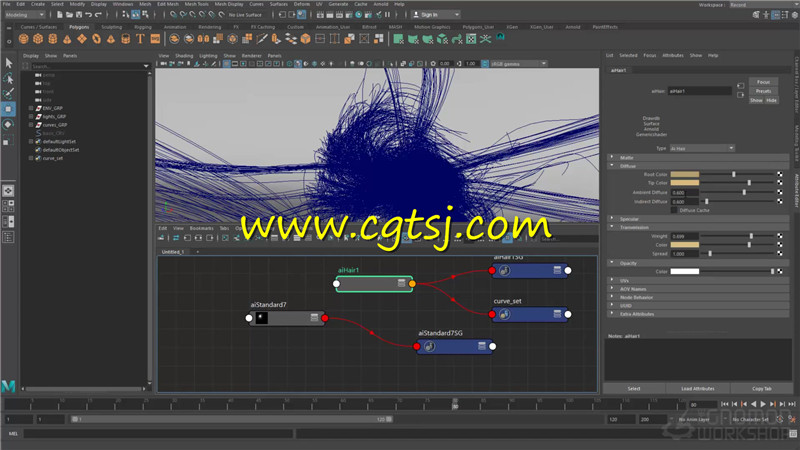Click the Copy Tab button
Viewport: 800px width, 450px height.
761,389
